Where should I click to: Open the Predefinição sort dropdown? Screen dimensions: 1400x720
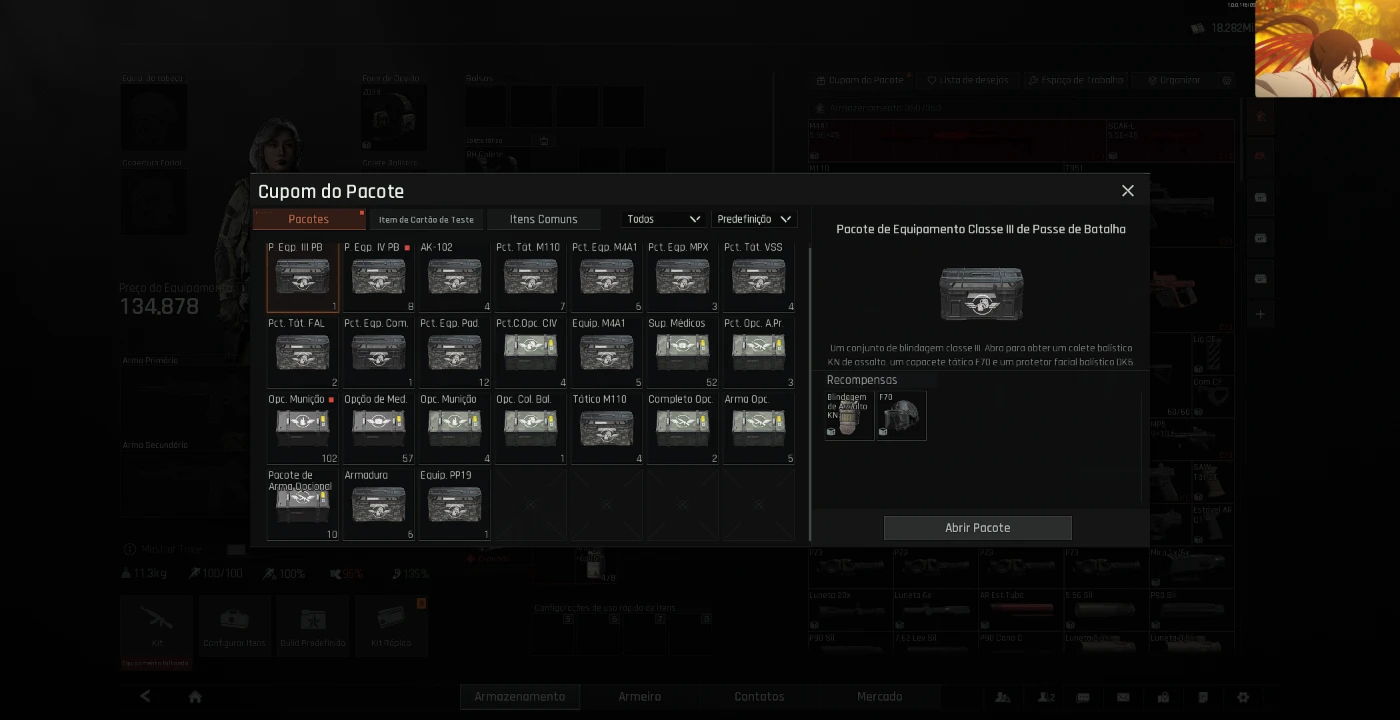point(754,219)
